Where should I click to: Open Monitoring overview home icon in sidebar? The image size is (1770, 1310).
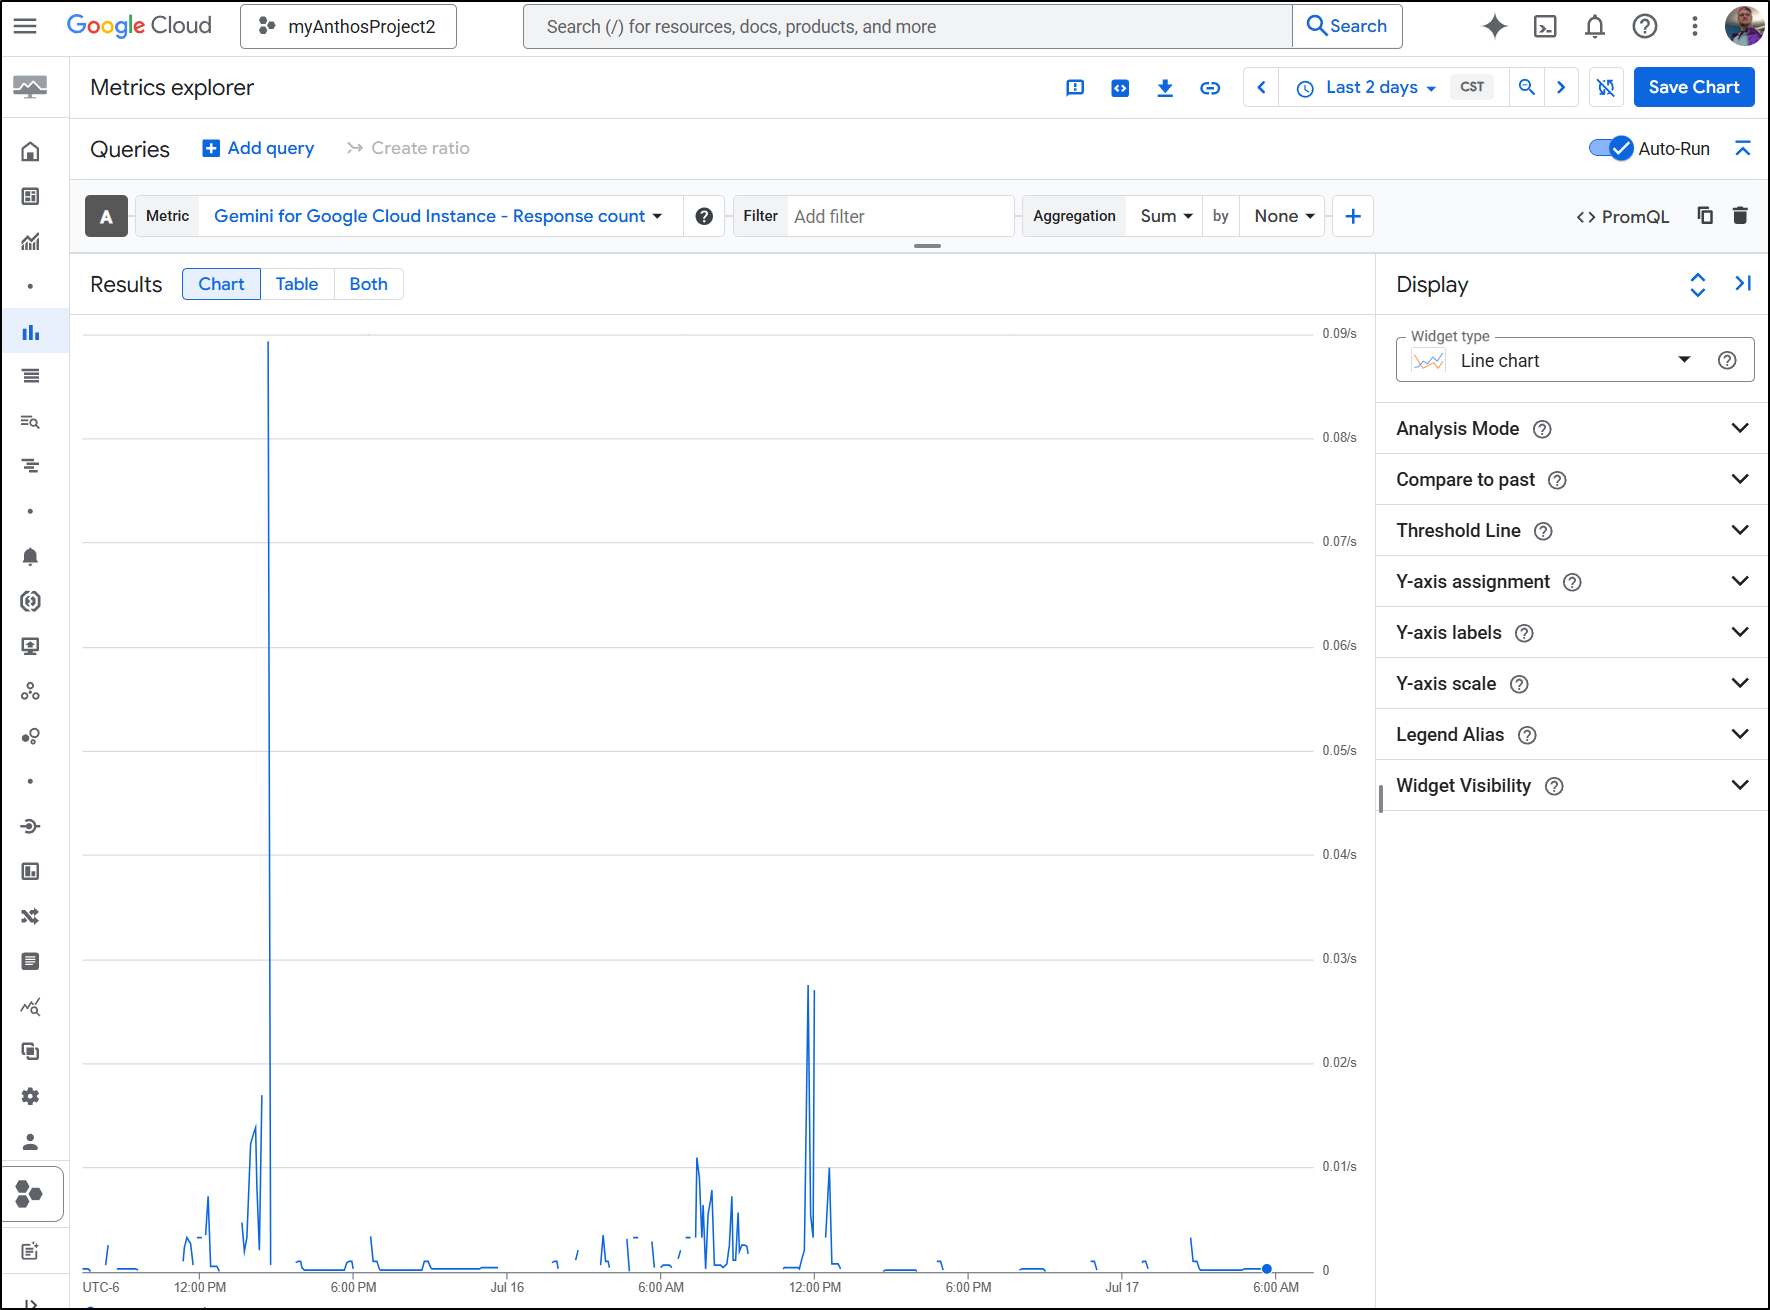point(31,152)
